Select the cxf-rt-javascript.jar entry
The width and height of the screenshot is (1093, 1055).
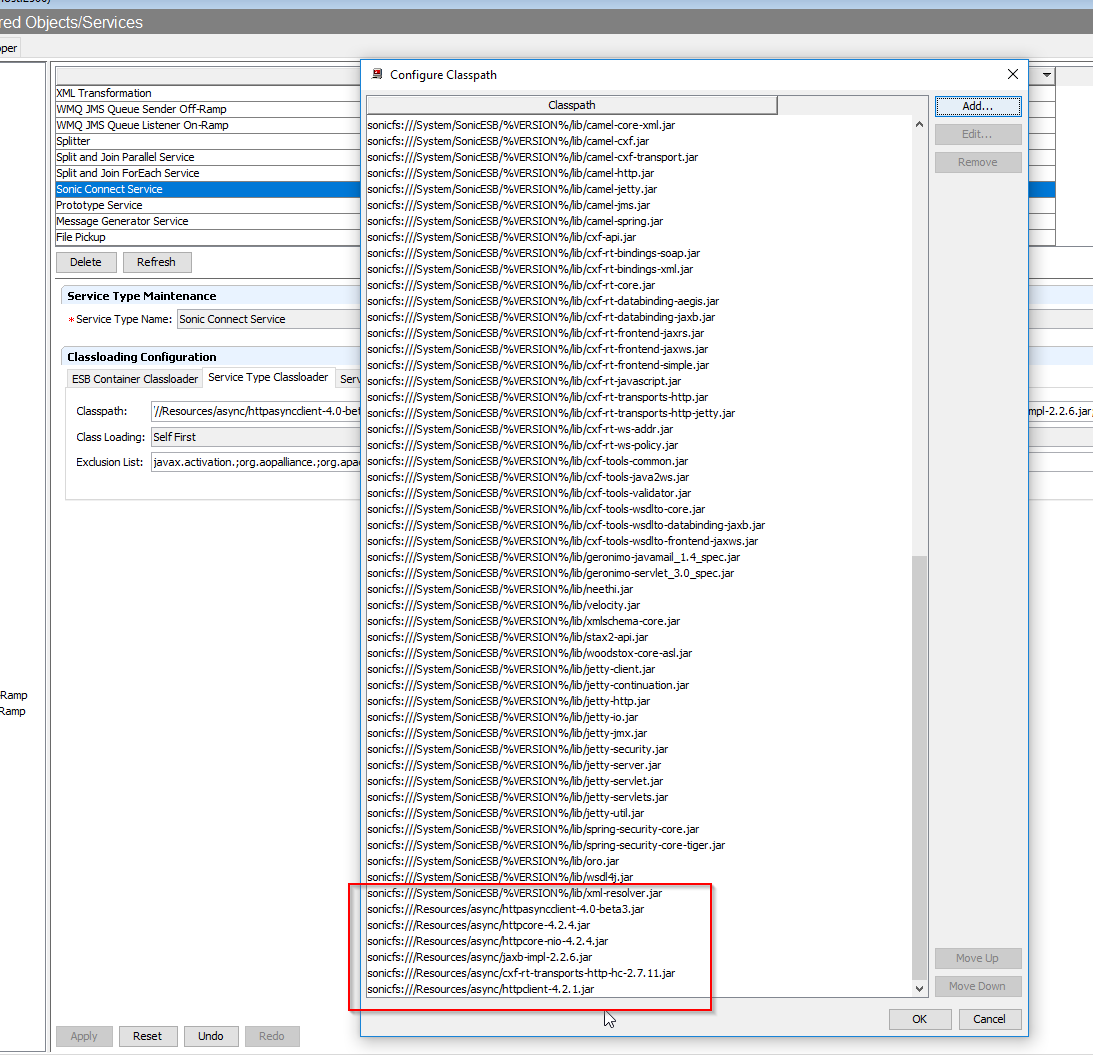[524, 381]
